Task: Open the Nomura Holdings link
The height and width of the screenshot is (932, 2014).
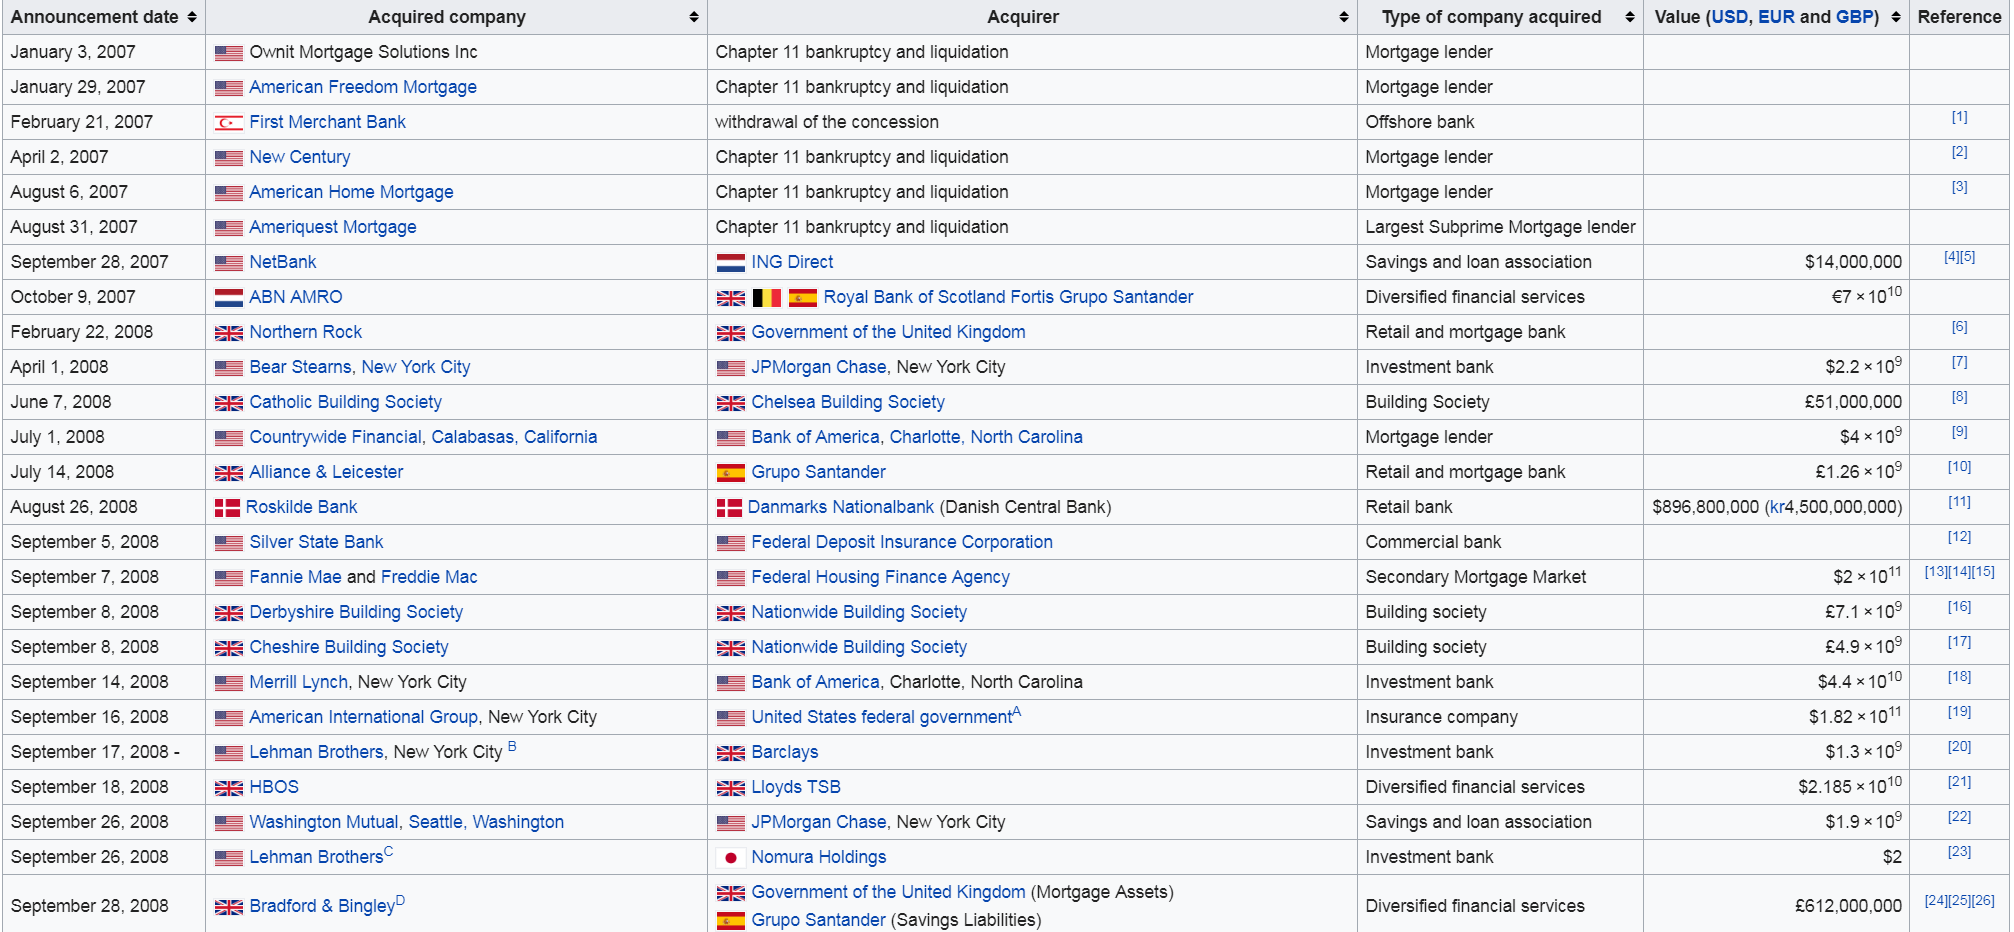Action: pos(819,857)
